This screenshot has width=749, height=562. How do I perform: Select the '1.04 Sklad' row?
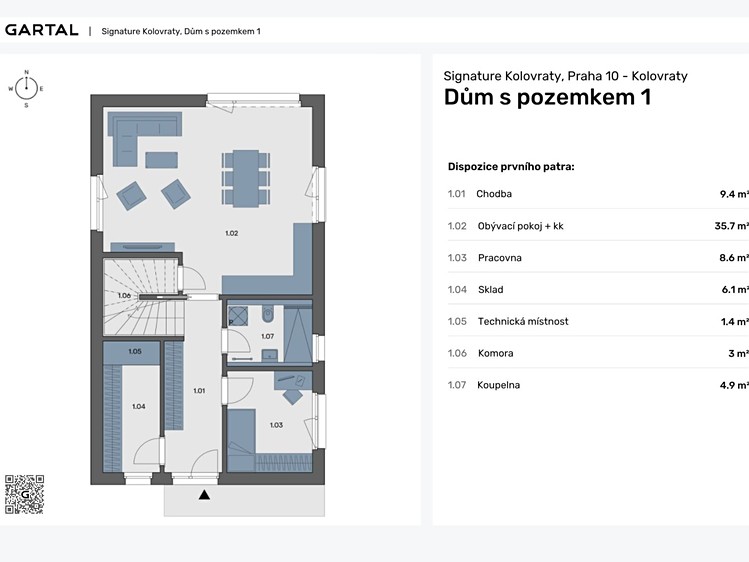point(598,289)
